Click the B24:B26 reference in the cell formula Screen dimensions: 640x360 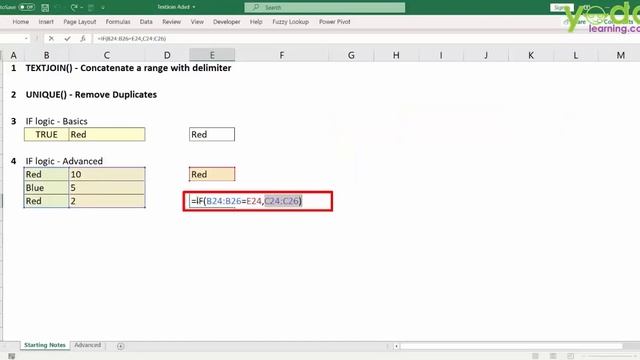coord(224,201)
